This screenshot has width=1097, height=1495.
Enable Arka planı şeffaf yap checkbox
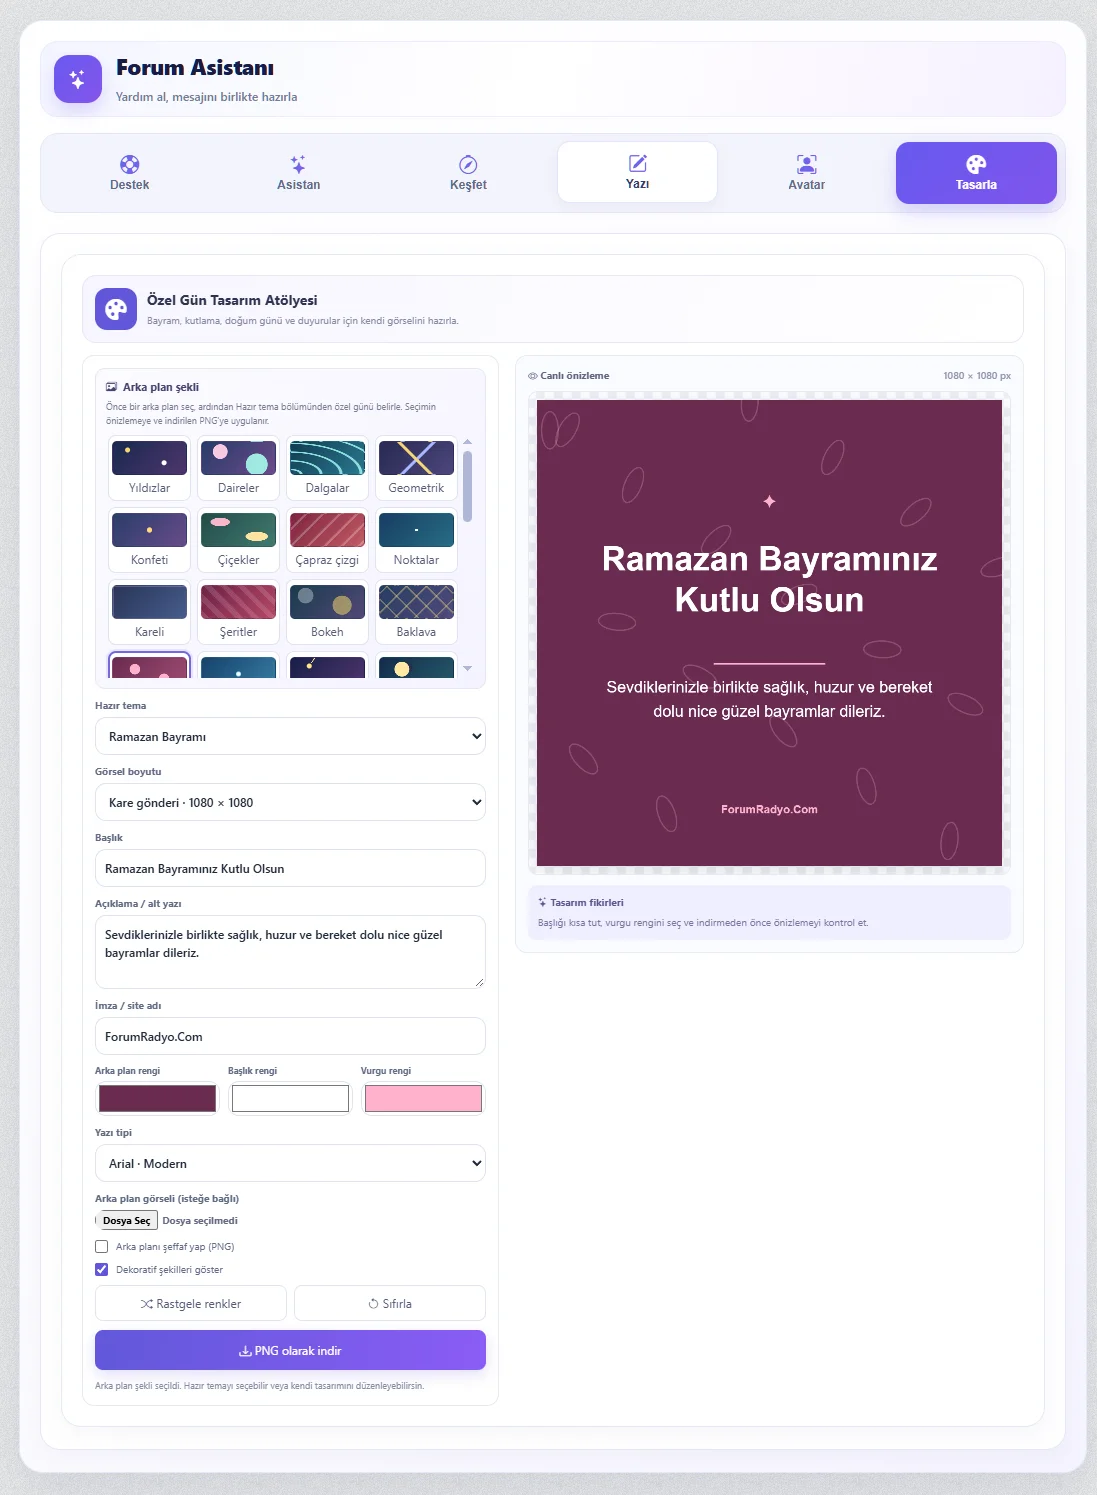point(102,1247)
